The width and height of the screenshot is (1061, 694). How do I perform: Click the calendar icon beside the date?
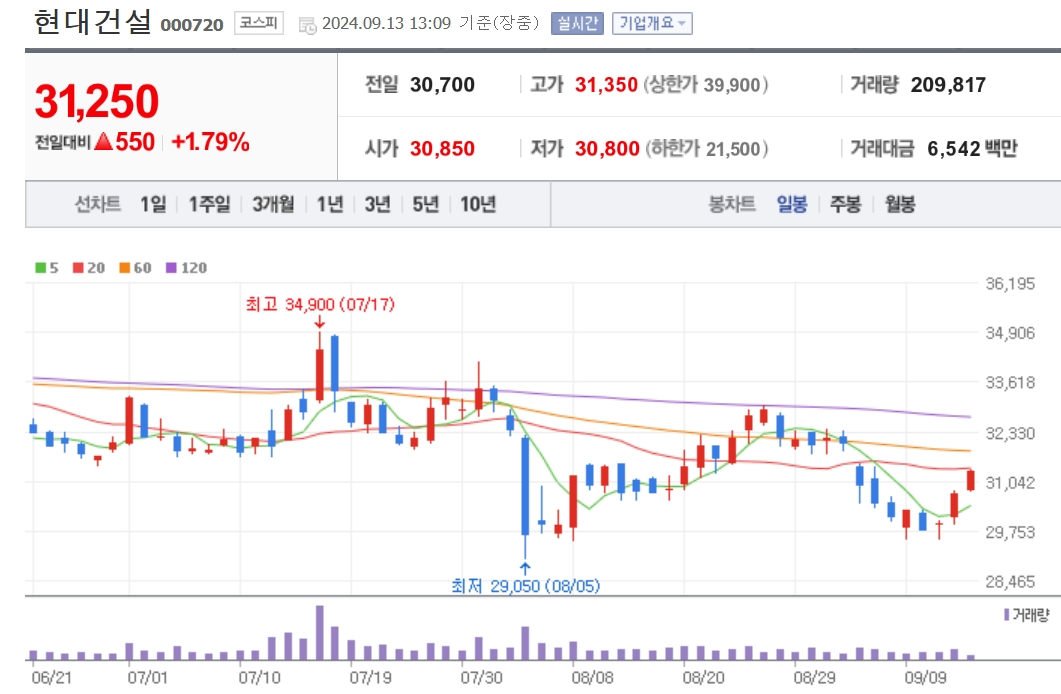(x=308, y=26)
